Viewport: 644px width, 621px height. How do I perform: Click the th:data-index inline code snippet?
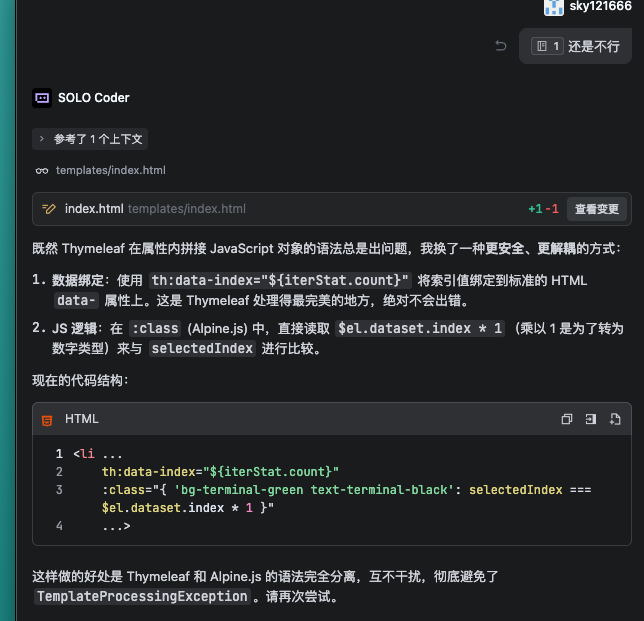pos(279,280)
